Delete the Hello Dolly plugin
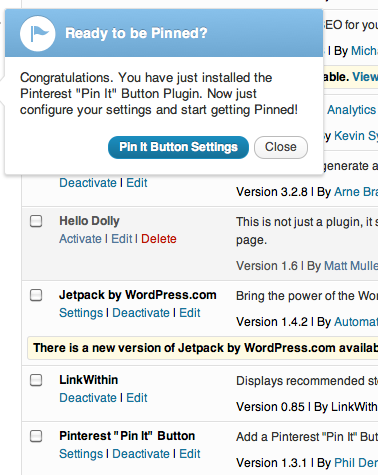The image size is (378, 475). 159,239
